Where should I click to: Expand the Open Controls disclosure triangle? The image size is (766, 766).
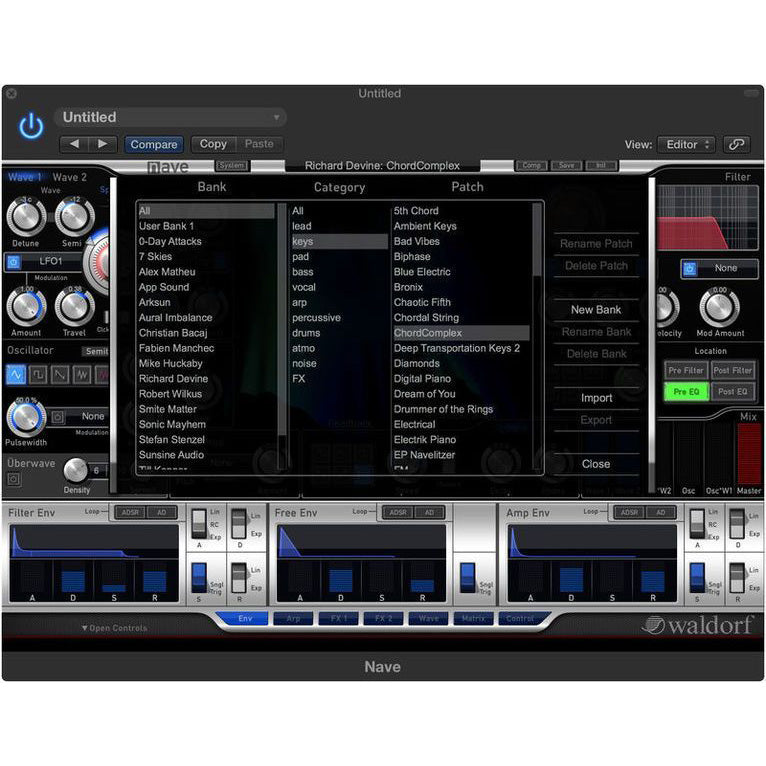click(85, 628)
